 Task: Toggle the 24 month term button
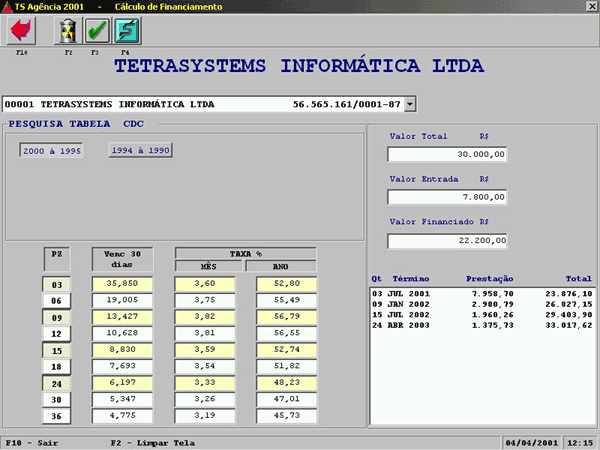[x=56, y=384]
